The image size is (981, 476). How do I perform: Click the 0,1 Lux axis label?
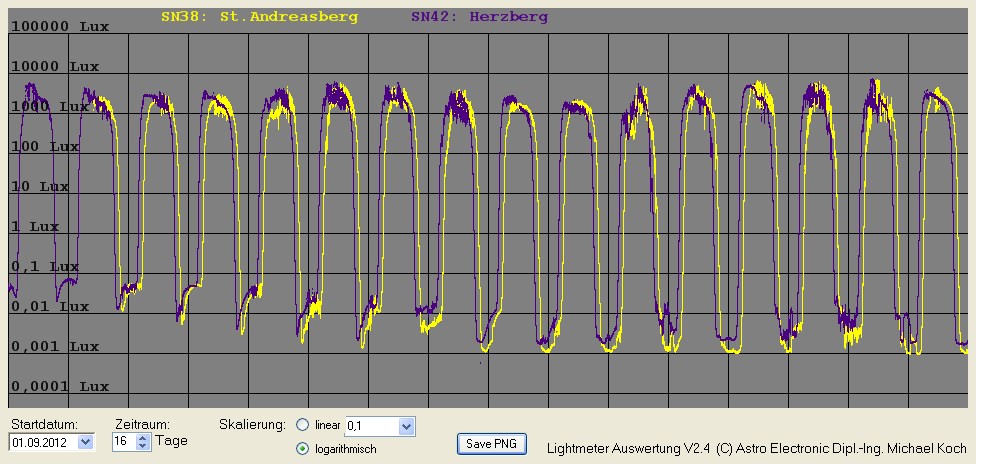point(45,266)
